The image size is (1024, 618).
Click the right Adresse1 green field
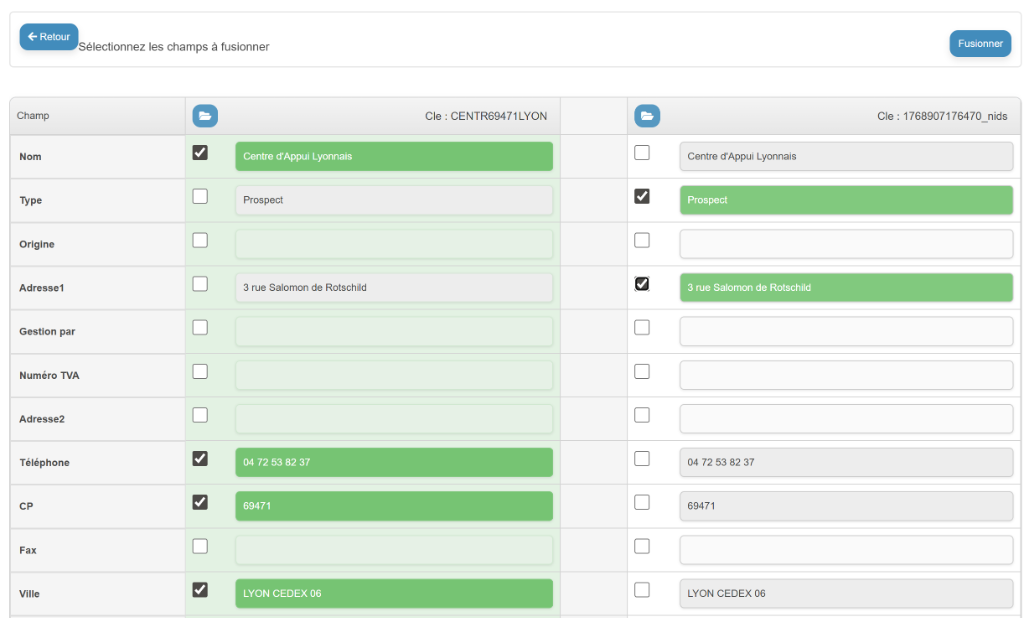coord(846,287)
